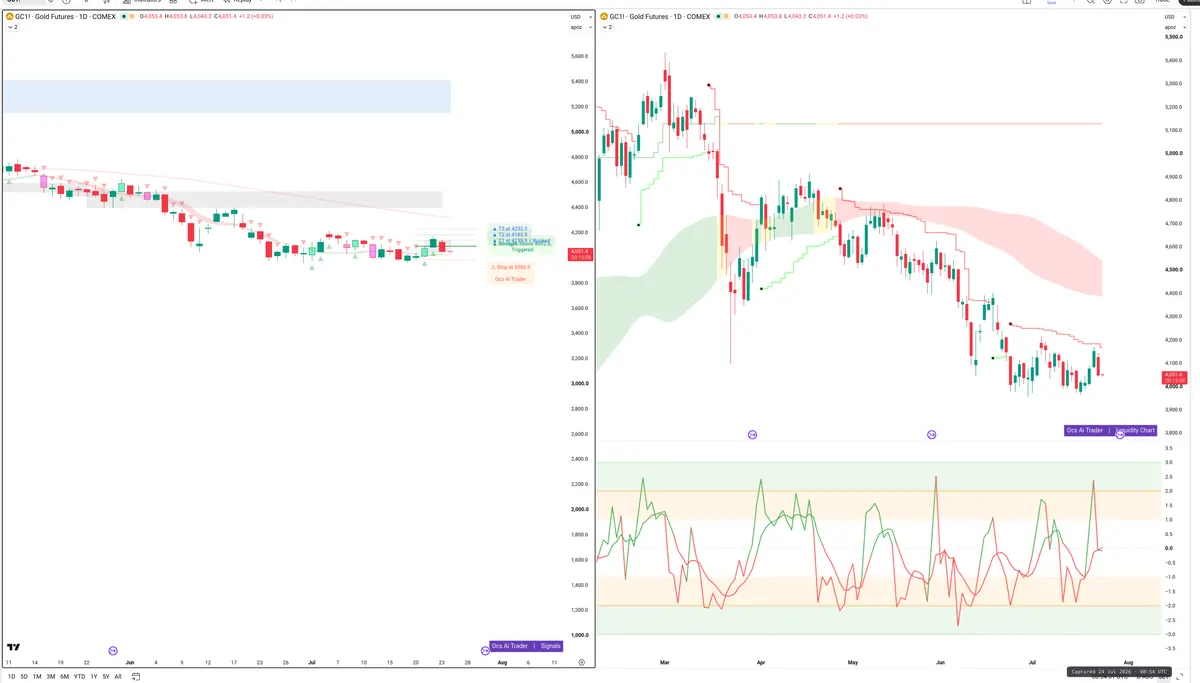
Task: Click the purple event marker below March in right chart
Action: point(753,434)
